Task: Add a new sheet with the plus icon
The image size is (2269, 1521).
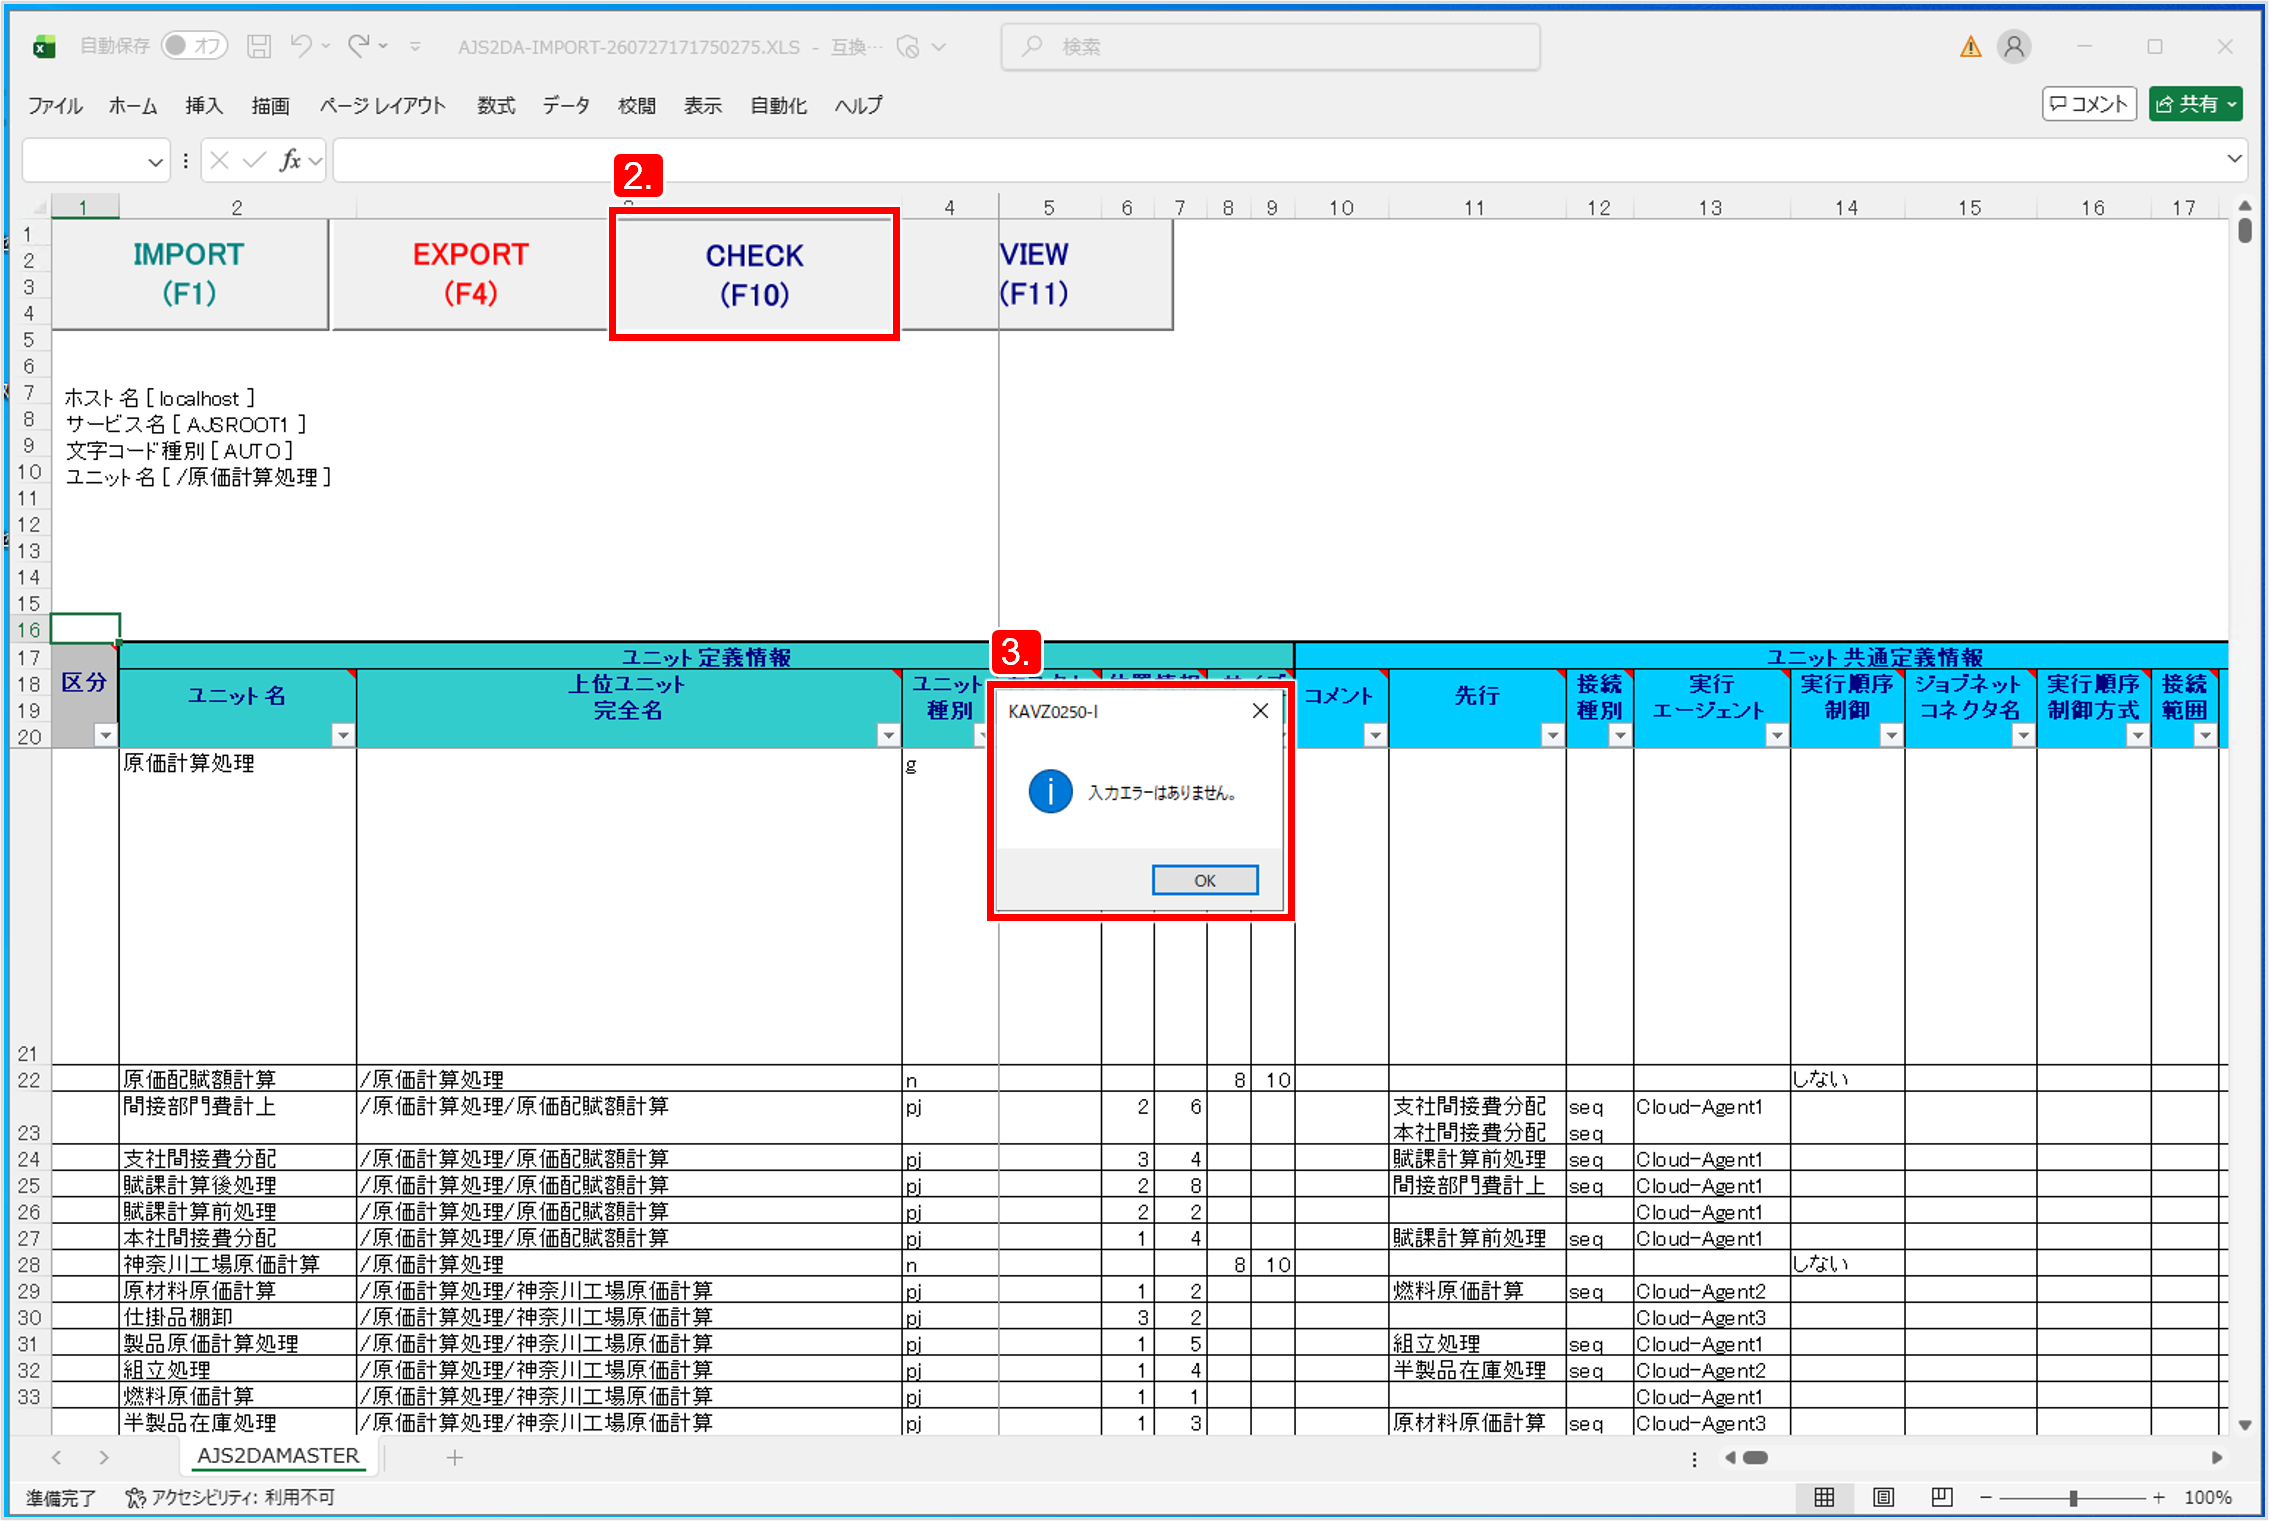Action: coord(455,1458)
